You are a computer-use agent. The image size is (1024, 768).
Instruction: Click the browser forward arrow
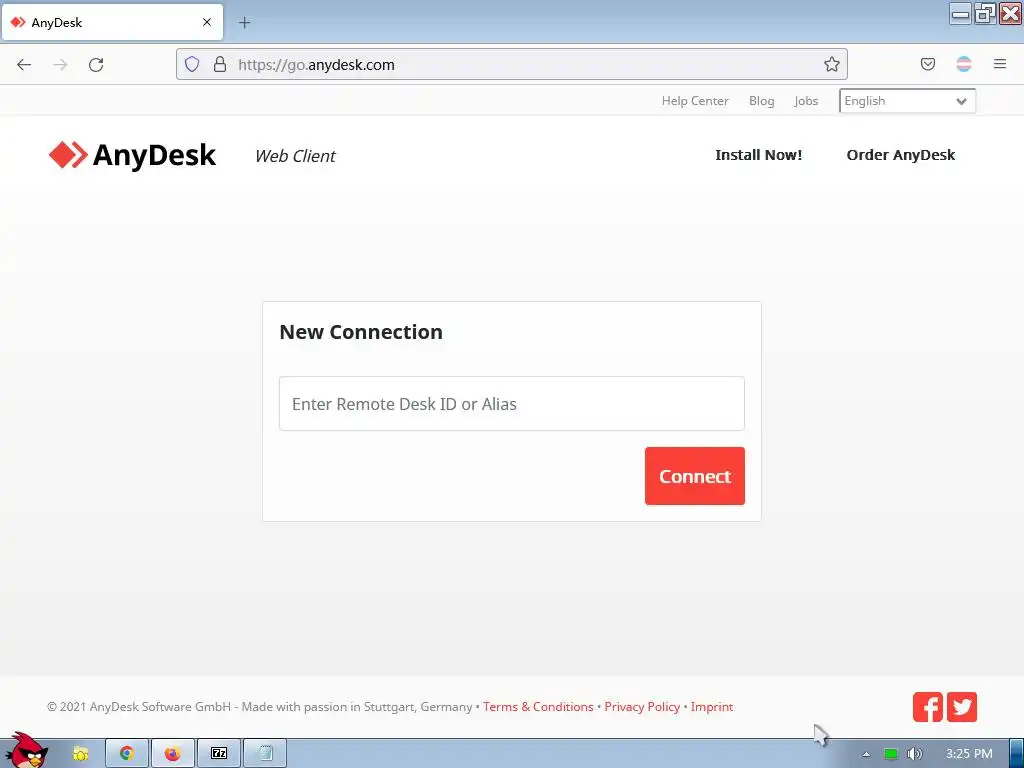60,65
